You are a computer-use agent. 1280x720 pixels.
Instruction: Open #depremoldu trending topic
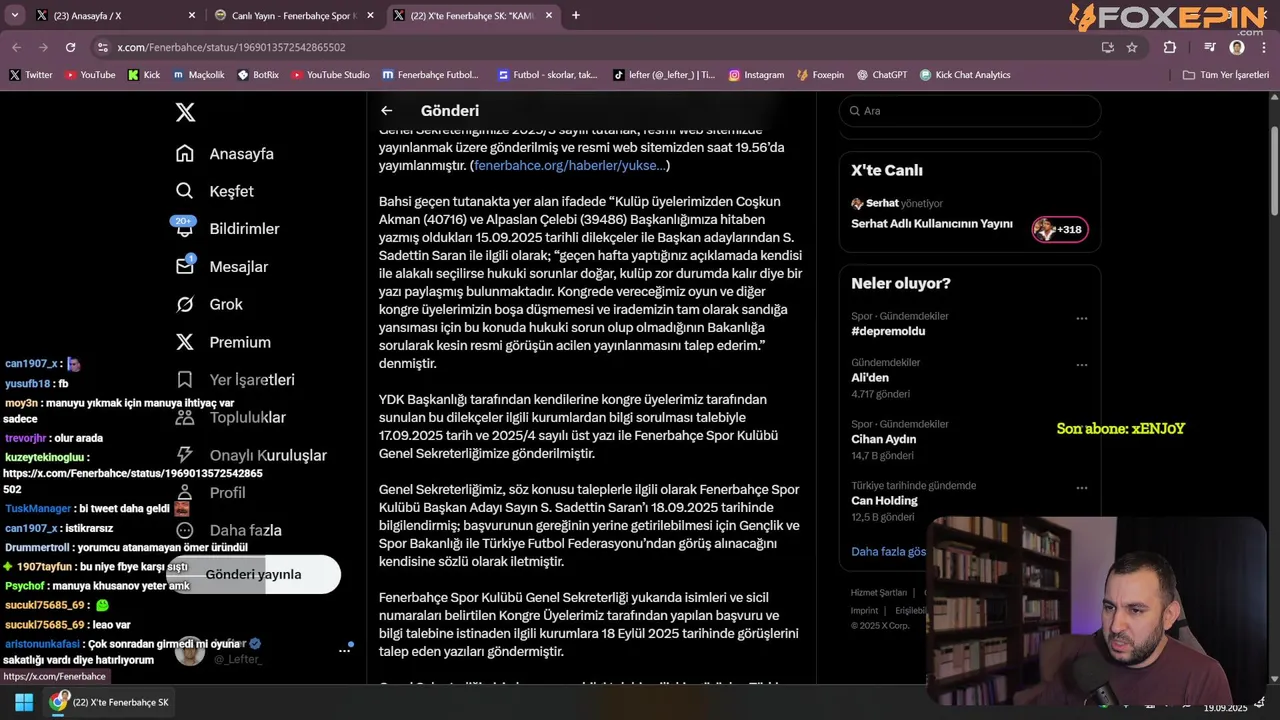pyautogui.click(x=888, y=331)
